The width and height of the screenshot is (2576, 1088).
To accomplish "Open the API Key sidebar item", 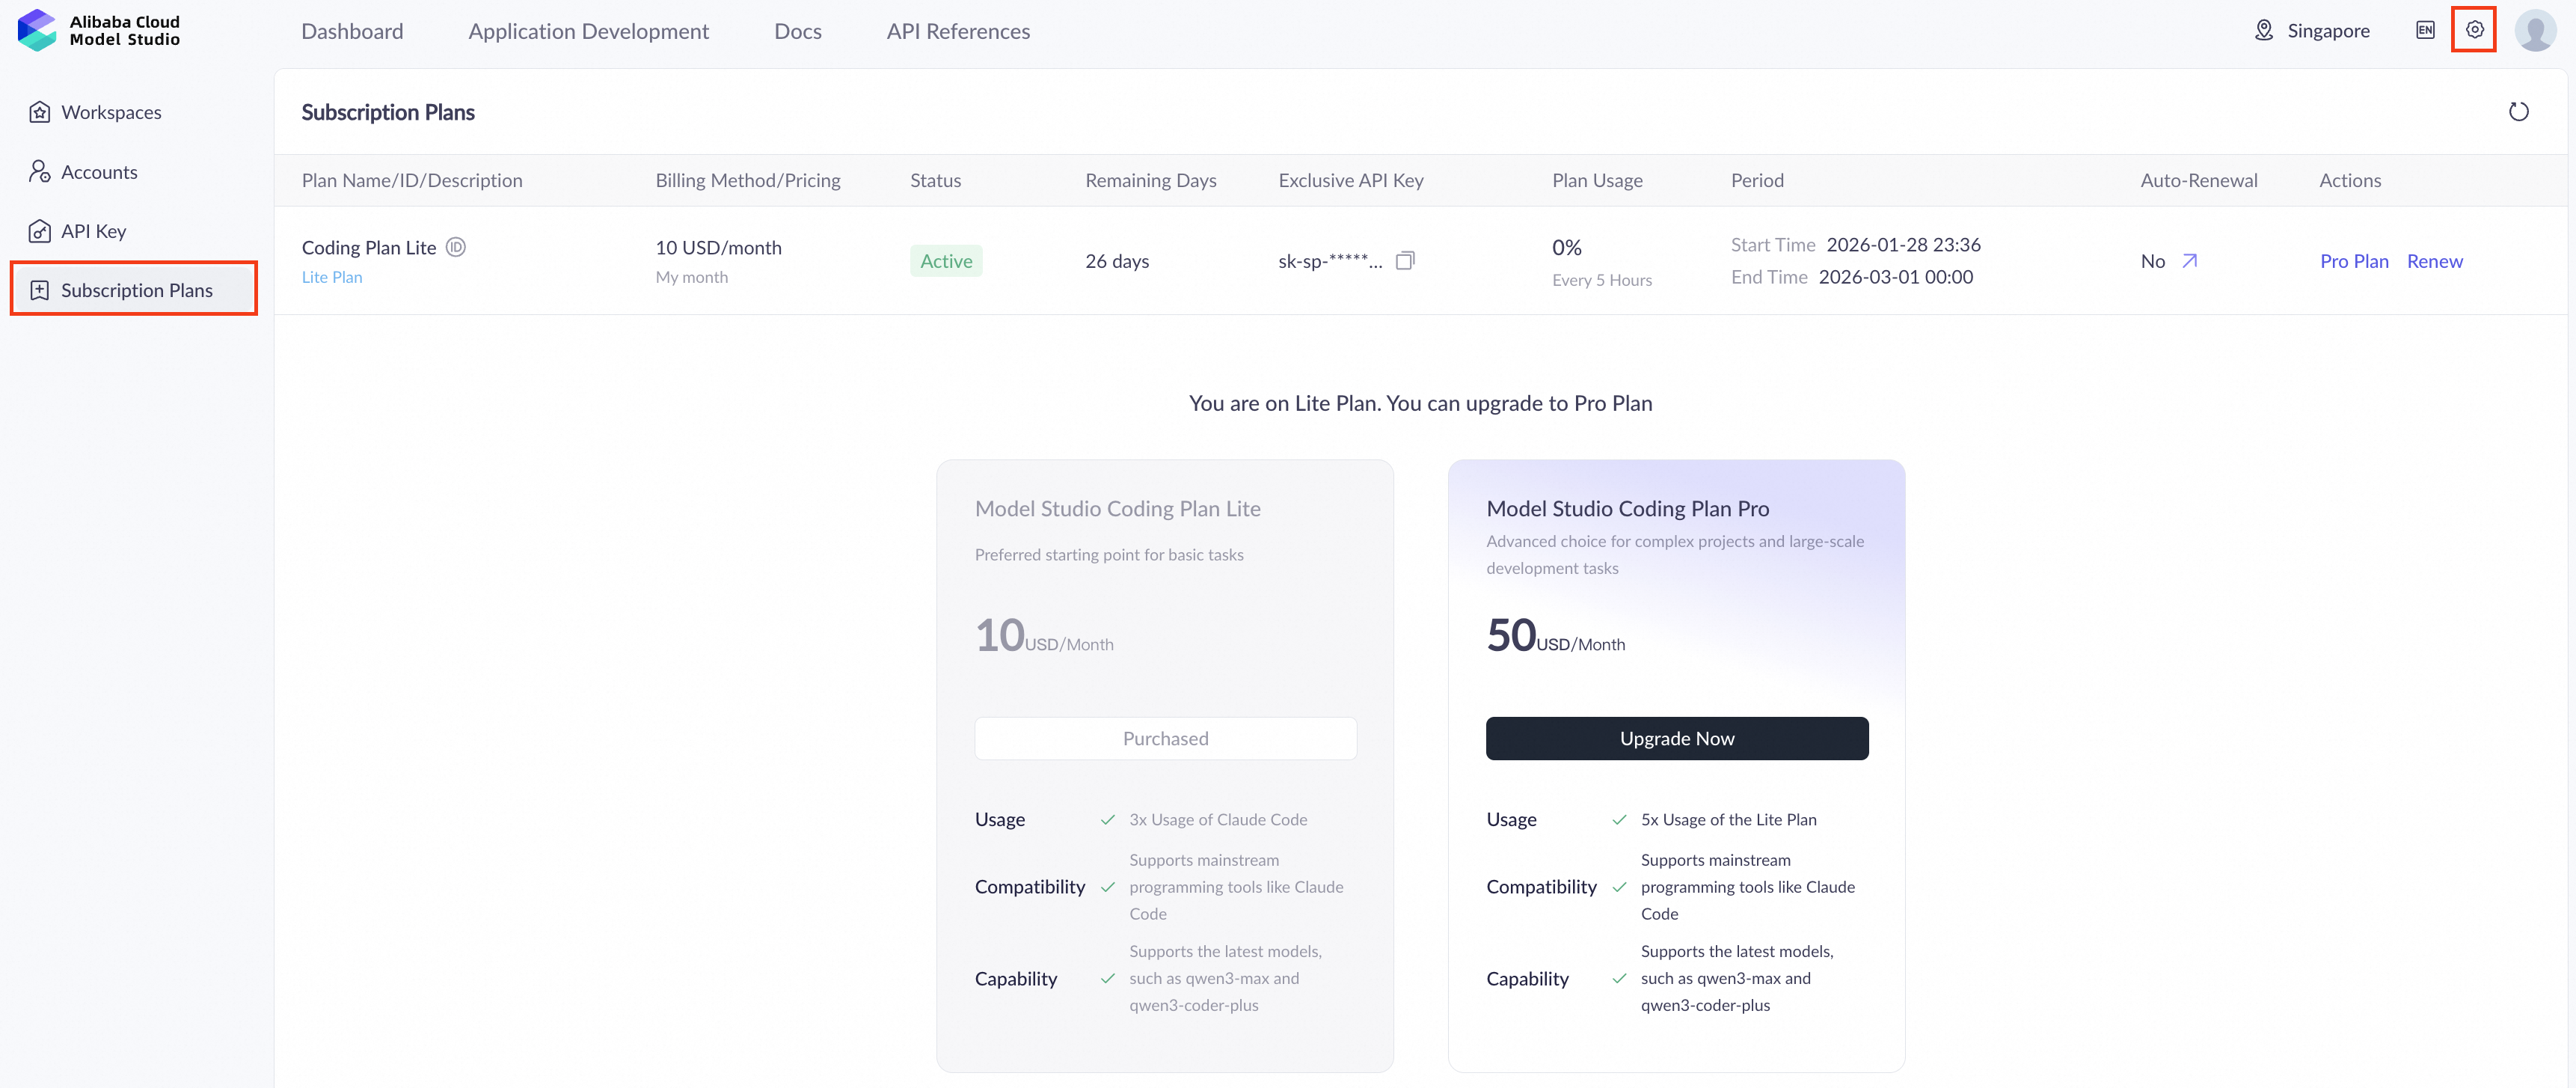I will (93, 231).
